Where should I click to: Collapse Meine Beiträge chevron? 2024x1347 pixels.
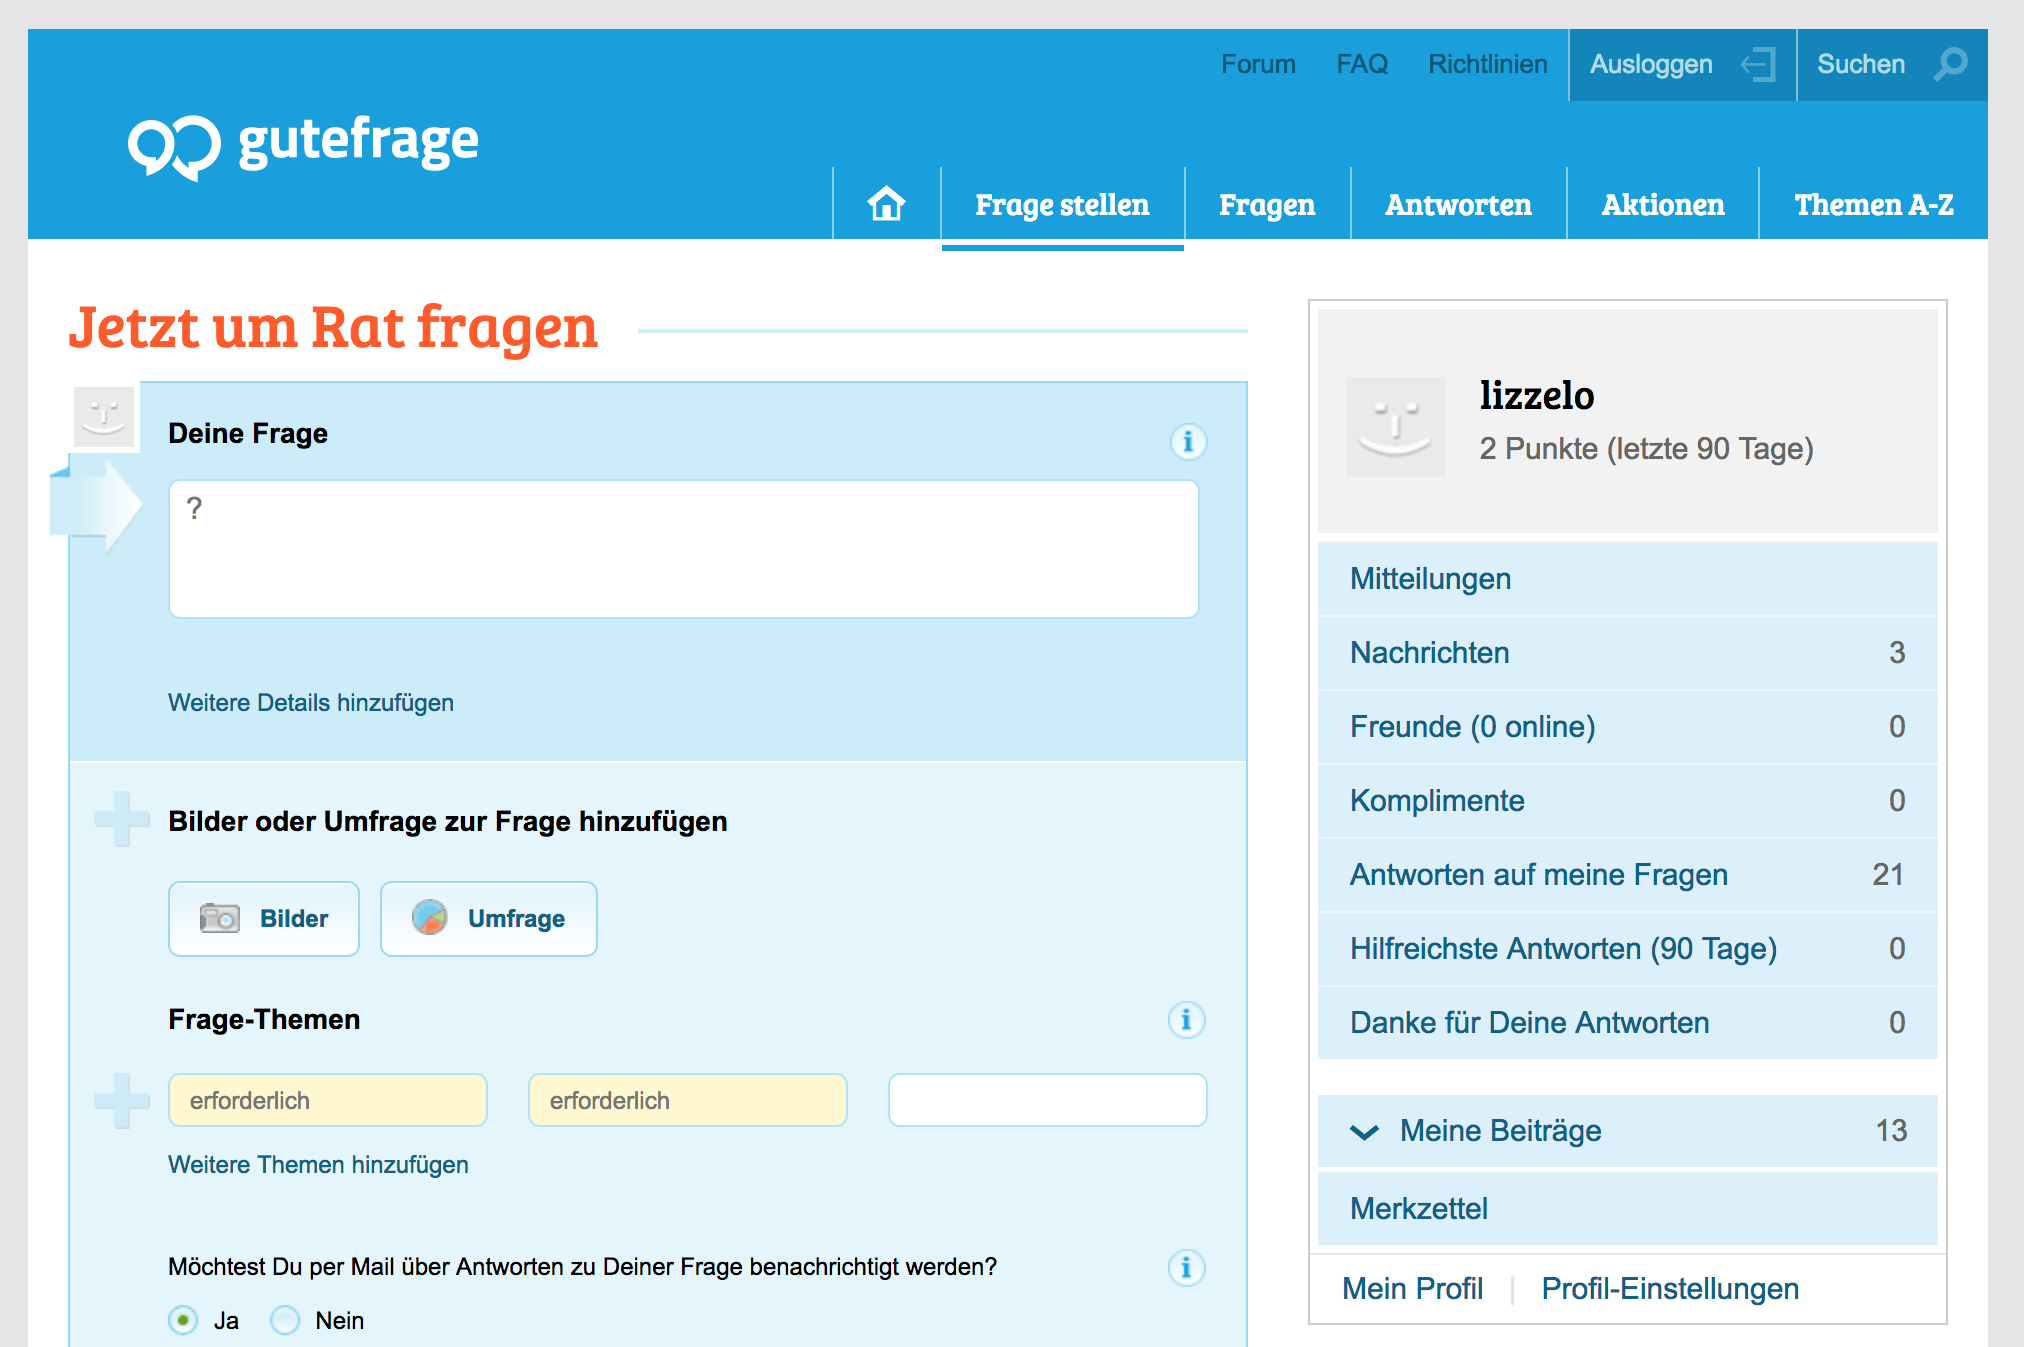1364,1131
